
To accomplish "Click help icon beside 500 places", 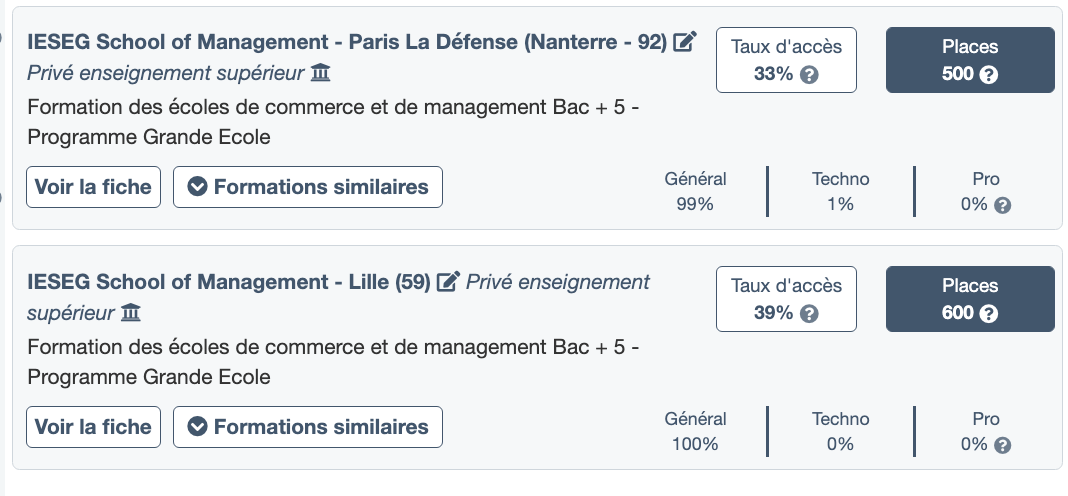I will [989, 75].
